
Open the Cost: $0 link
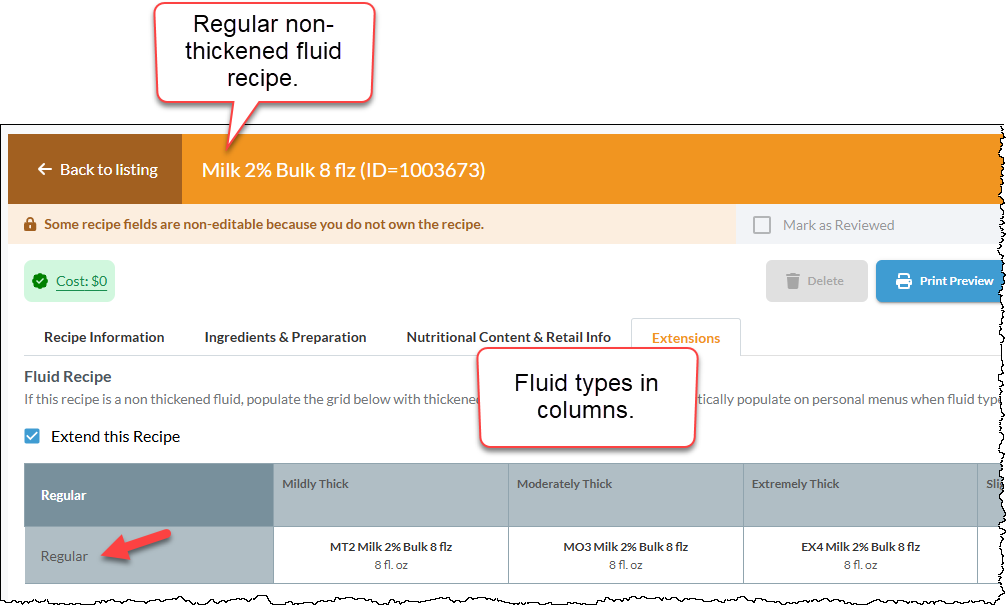[x=81, y=281]
